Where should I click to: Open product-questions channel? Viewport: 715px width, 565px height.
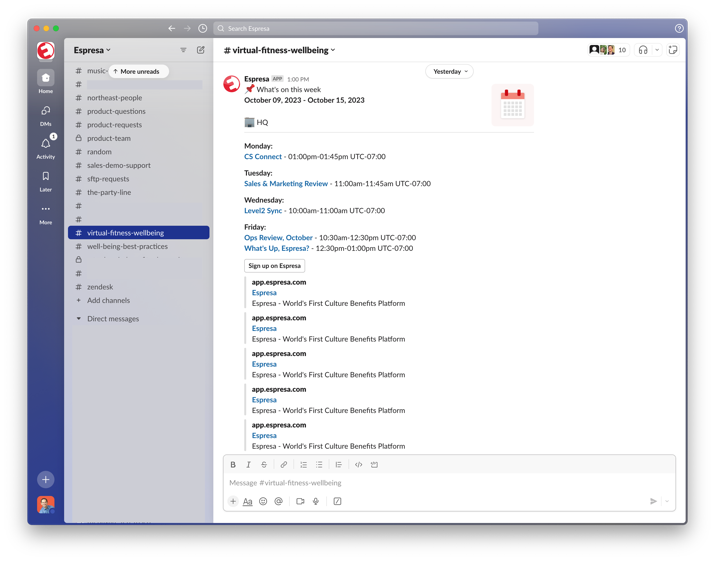point(139,111)
